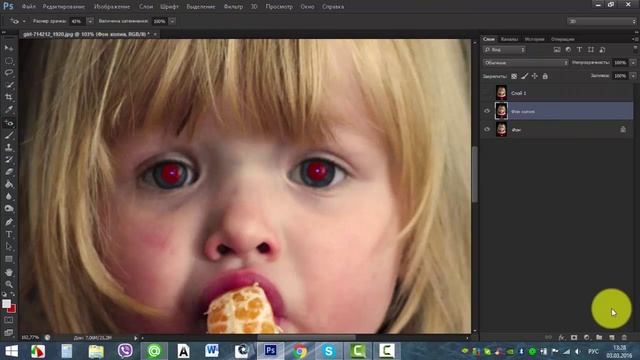Toggle shape layers filter
Screen dimensions: 640x360
591,50
